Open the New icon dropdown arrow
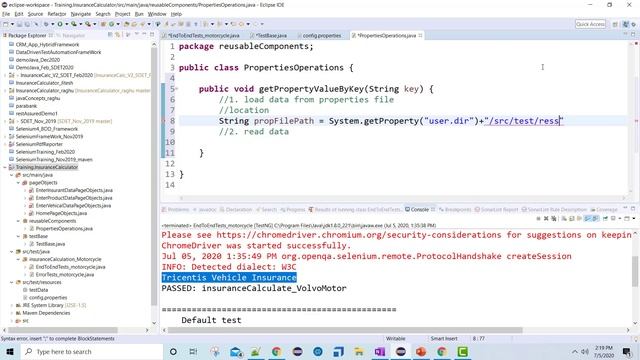 (12, 24)
